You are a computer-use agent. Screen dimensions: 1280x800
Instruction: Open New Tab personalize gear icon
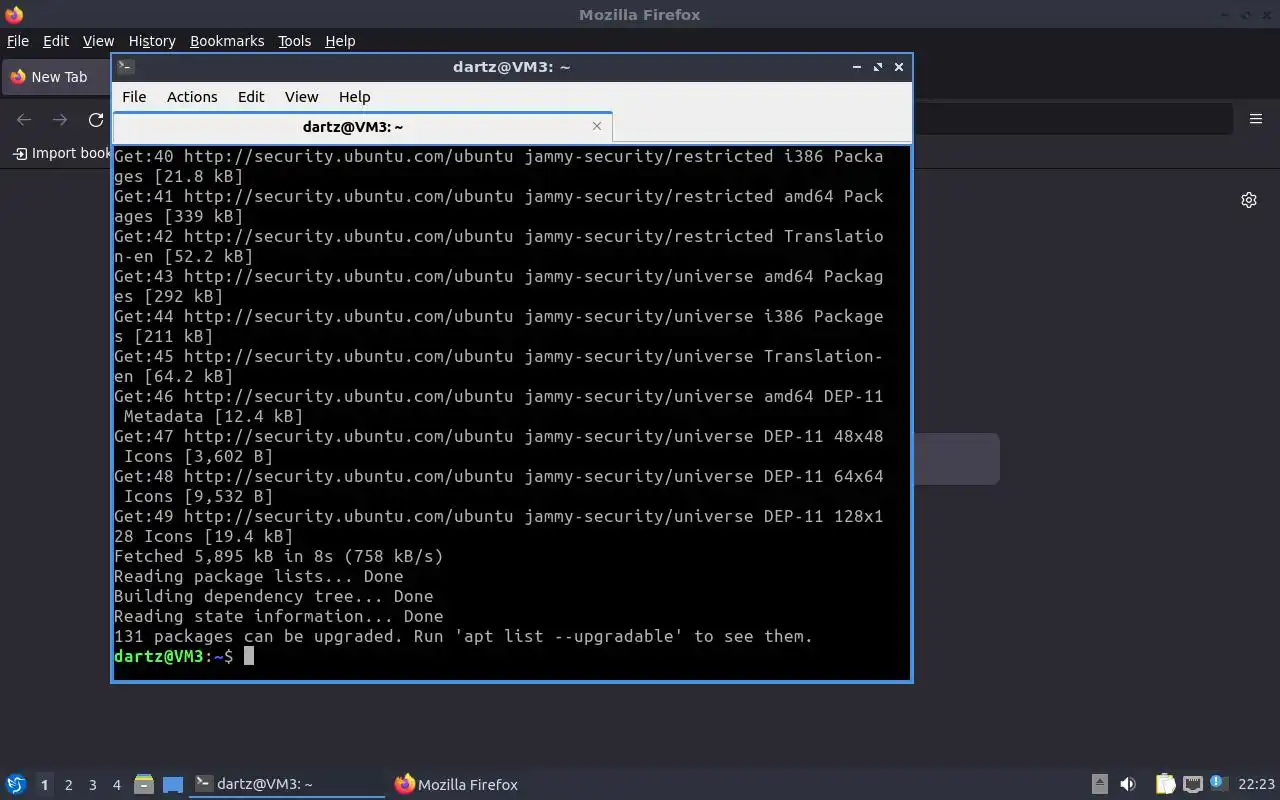[1249, 200]
